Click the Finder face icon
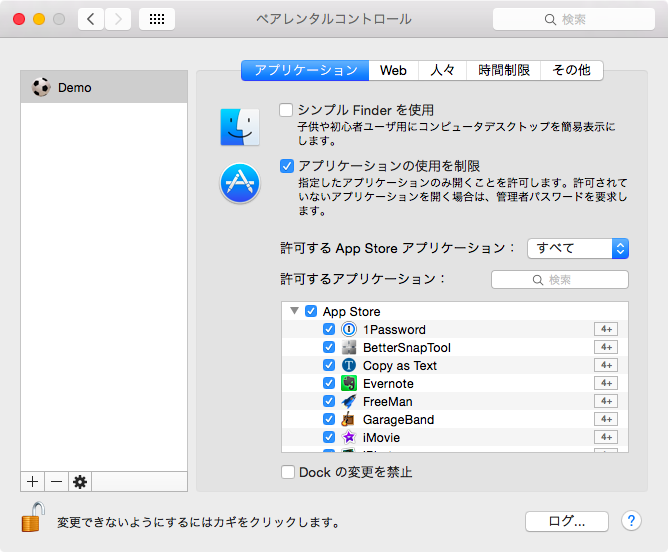 pos(240,127)
